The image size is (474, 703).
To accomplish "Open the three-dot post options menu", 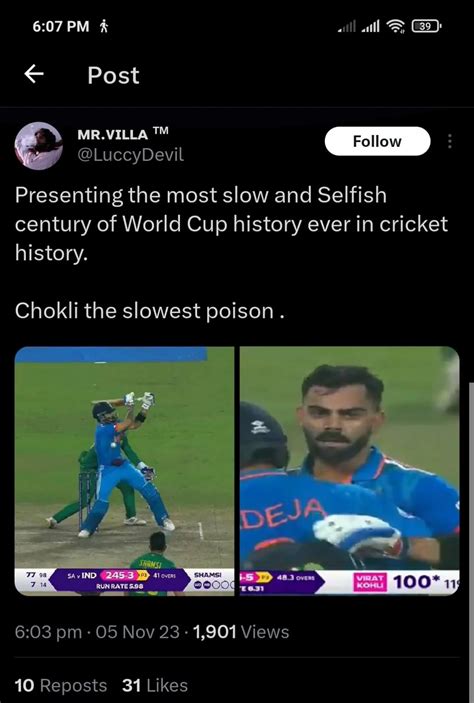I will coord(449,142).
